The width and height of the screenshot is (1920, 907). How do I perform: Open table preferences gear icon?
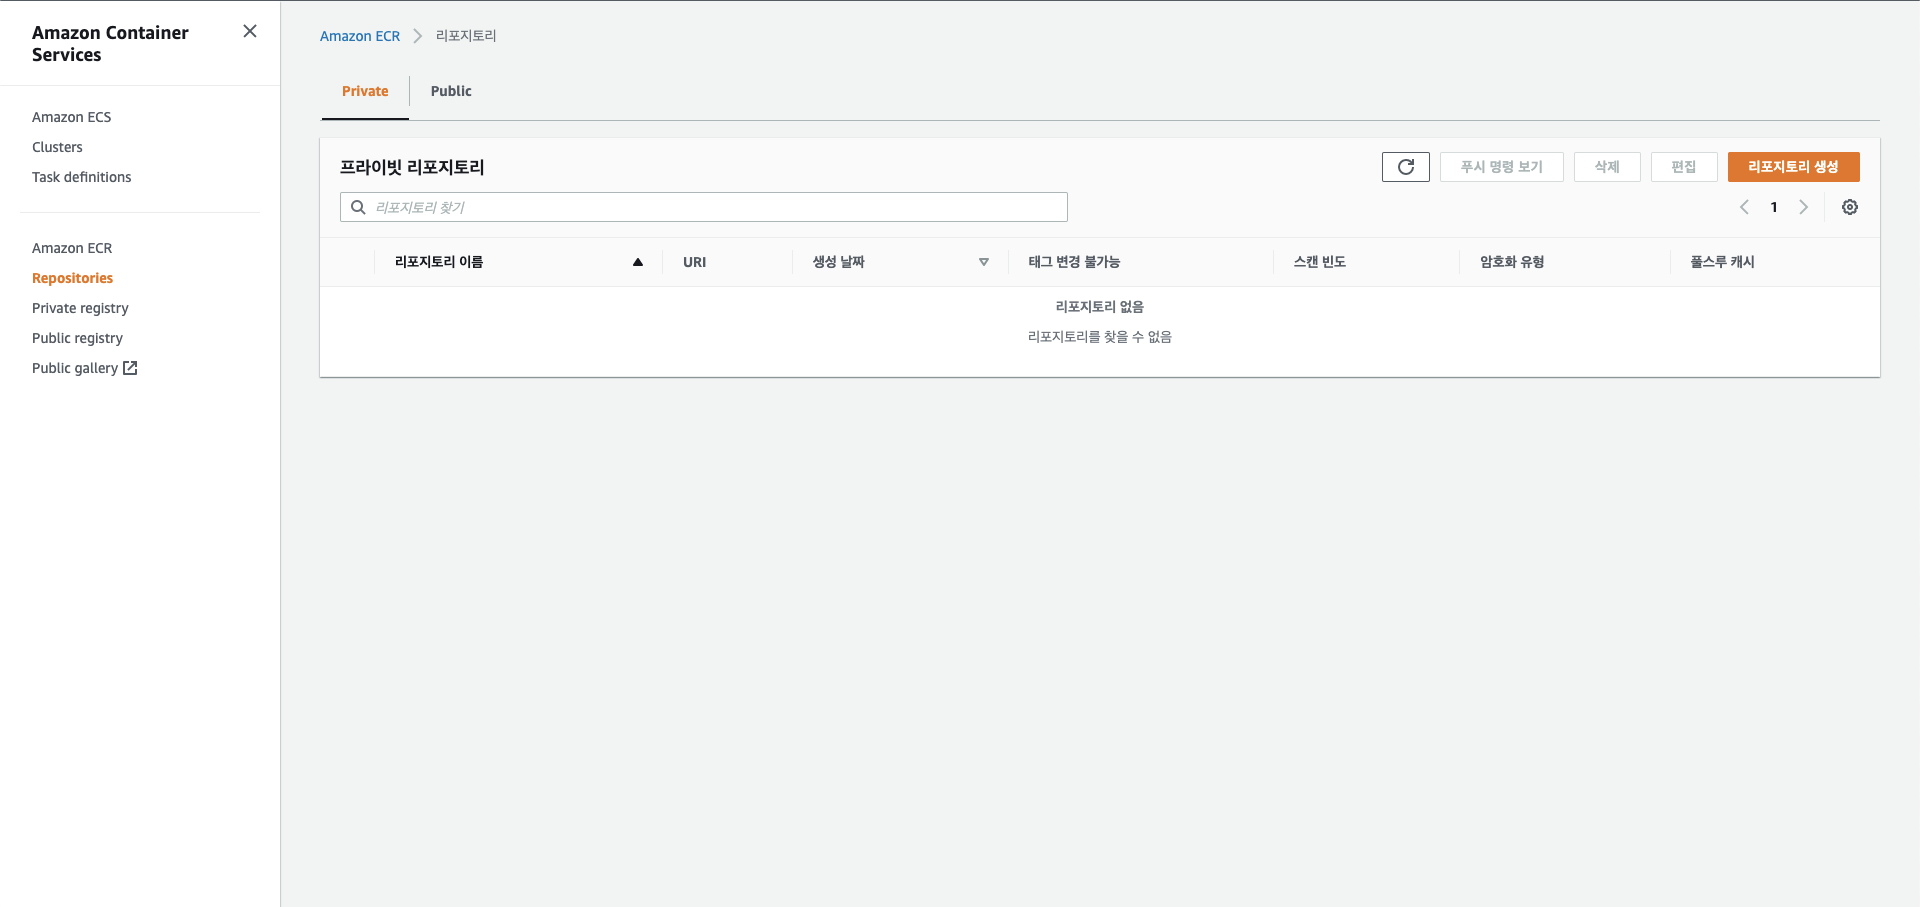(1850, 207)
